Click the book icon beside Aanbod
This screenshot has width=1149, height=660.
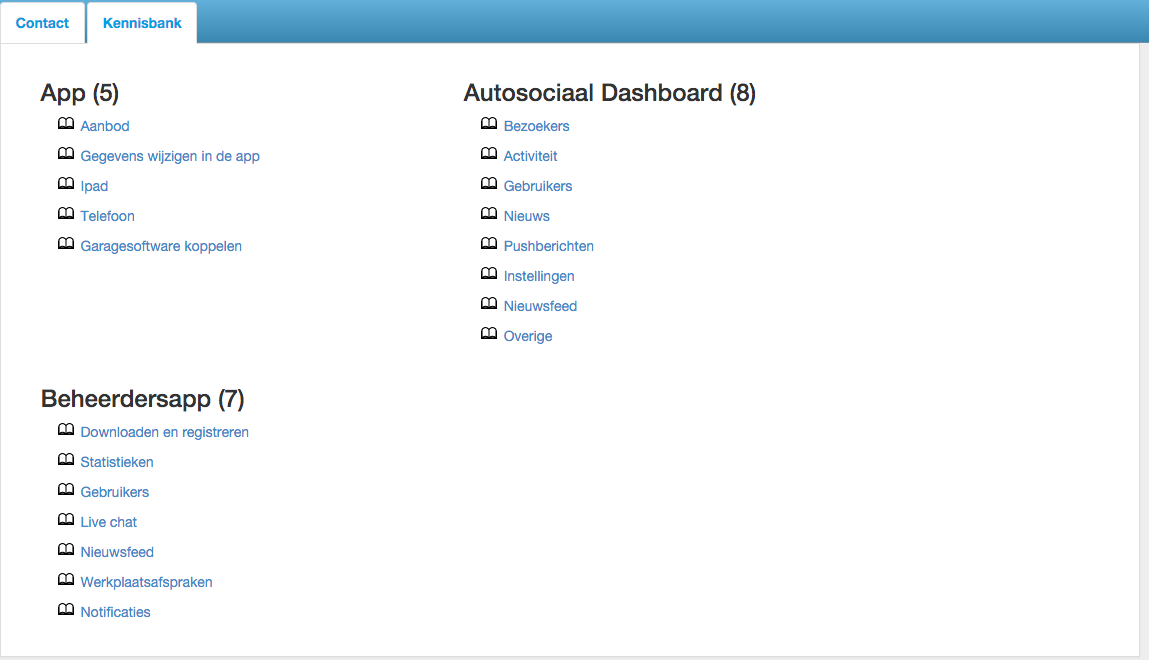pos(66,124)
